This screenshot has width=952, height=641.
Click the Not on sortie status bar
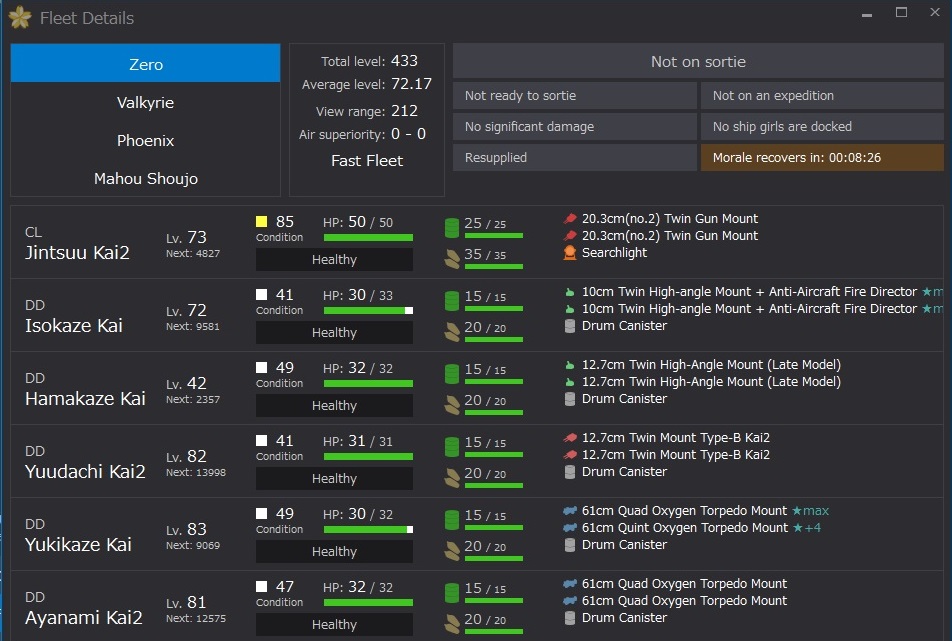point(698,61)
